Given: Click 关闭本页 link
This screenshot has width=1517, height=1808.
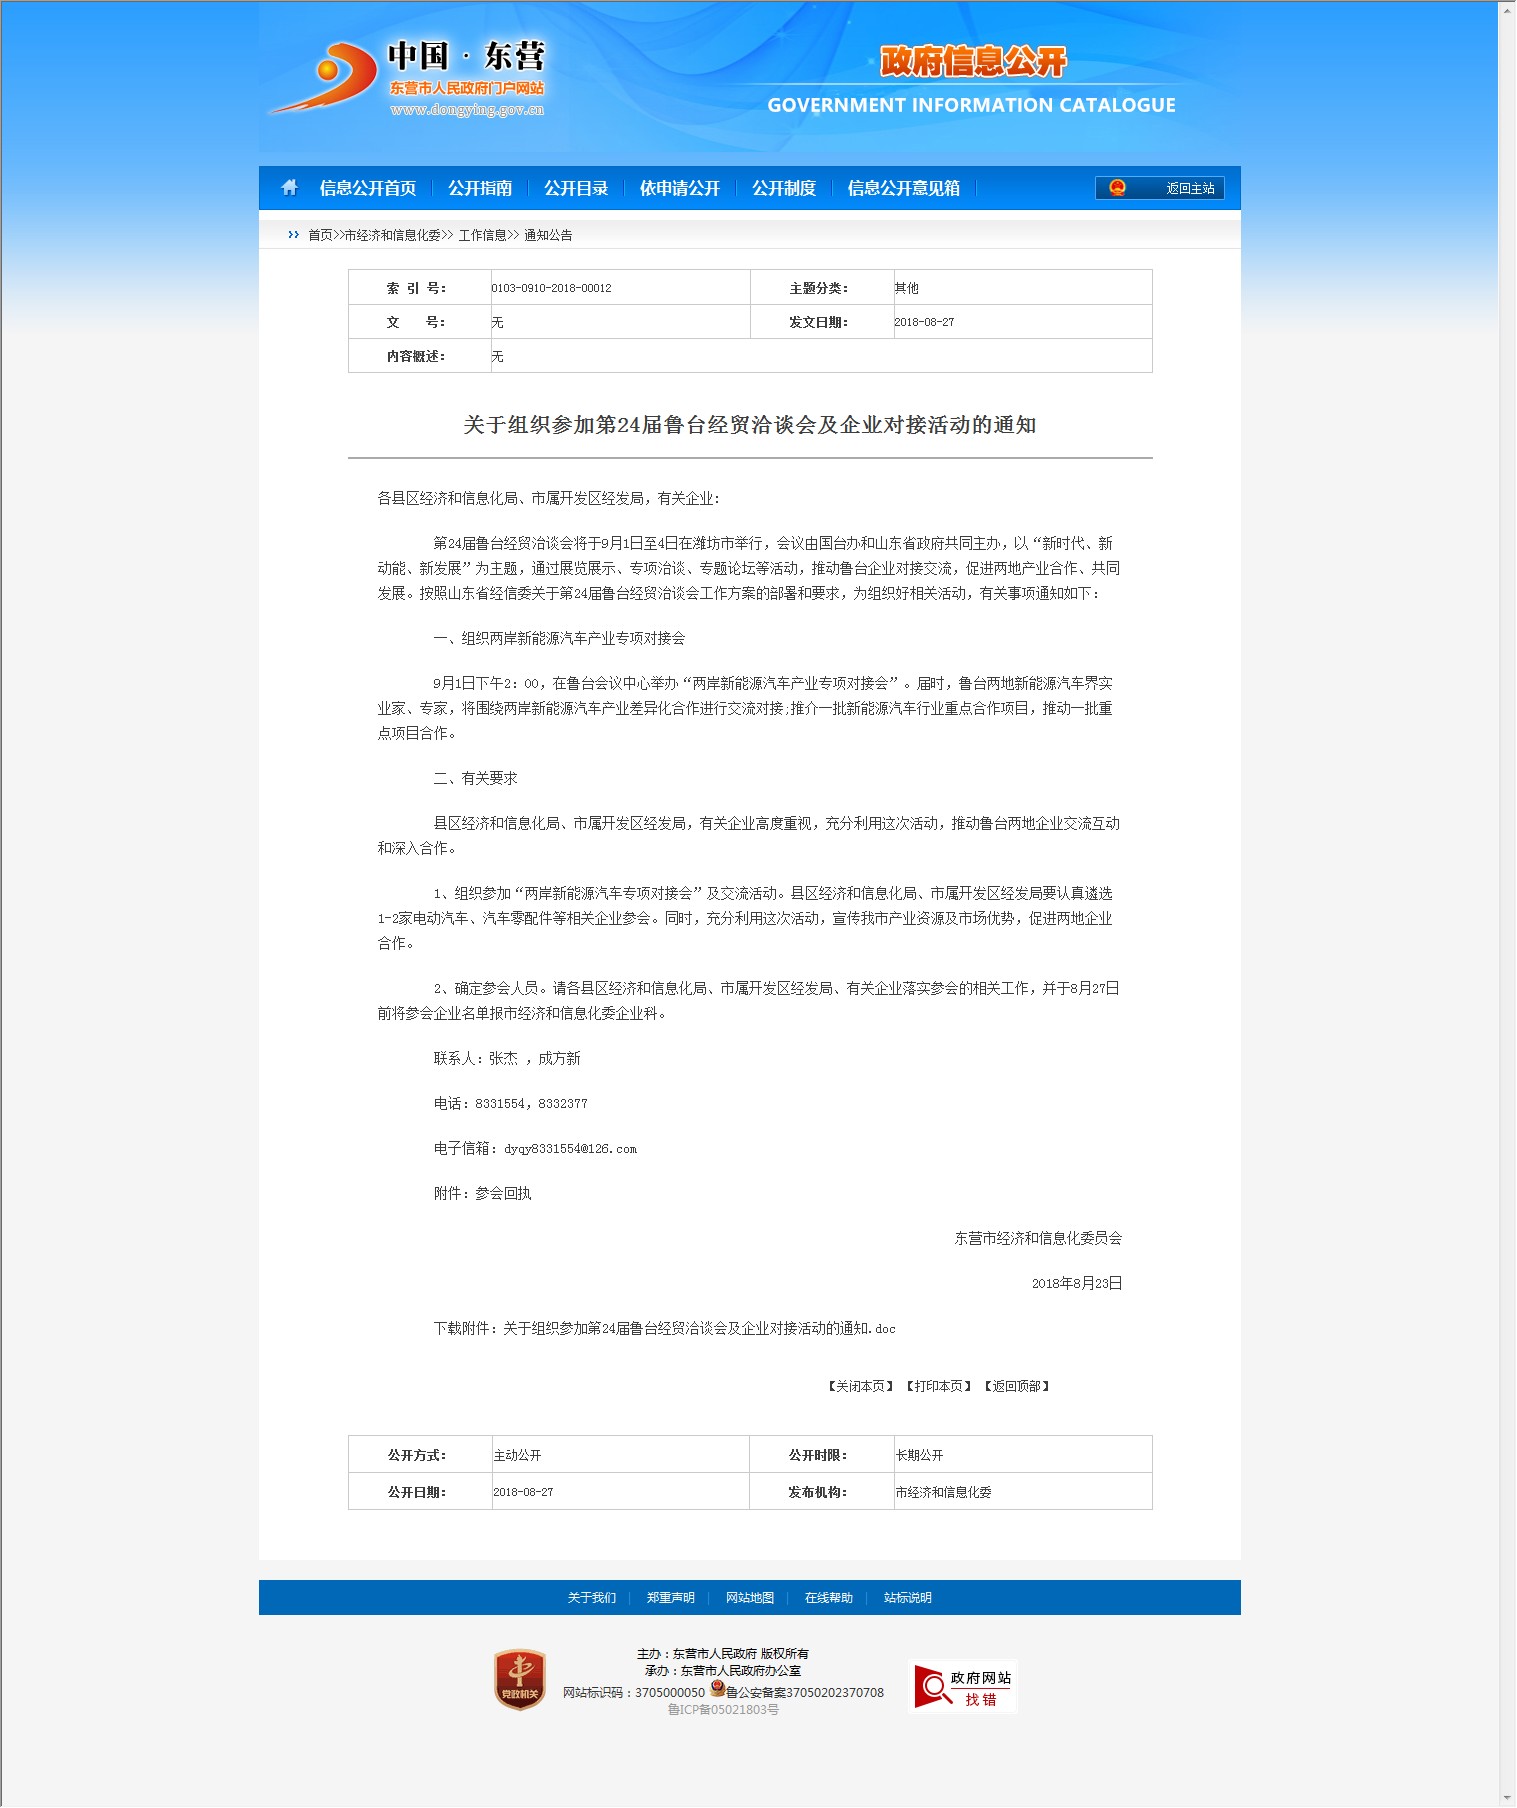Looking at the screenshot, I should 860,1386.
